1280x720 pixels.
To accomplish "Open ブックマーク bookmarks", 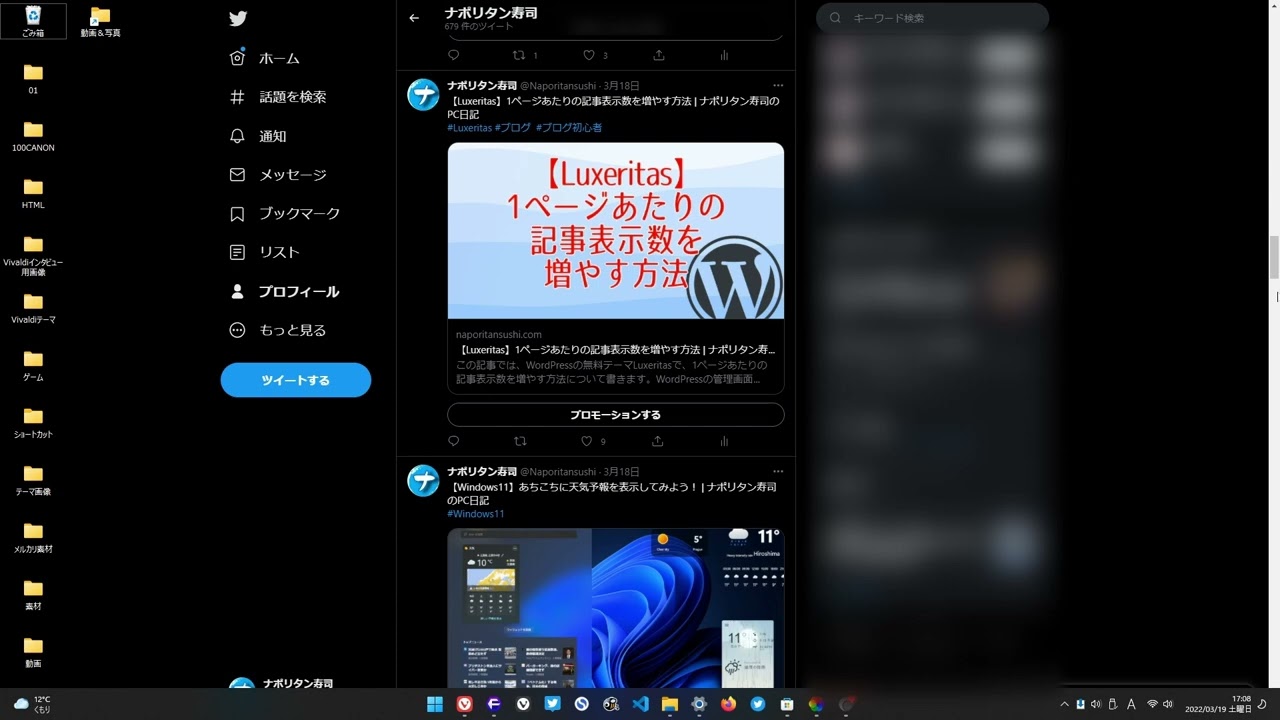I will coord(285,213).
